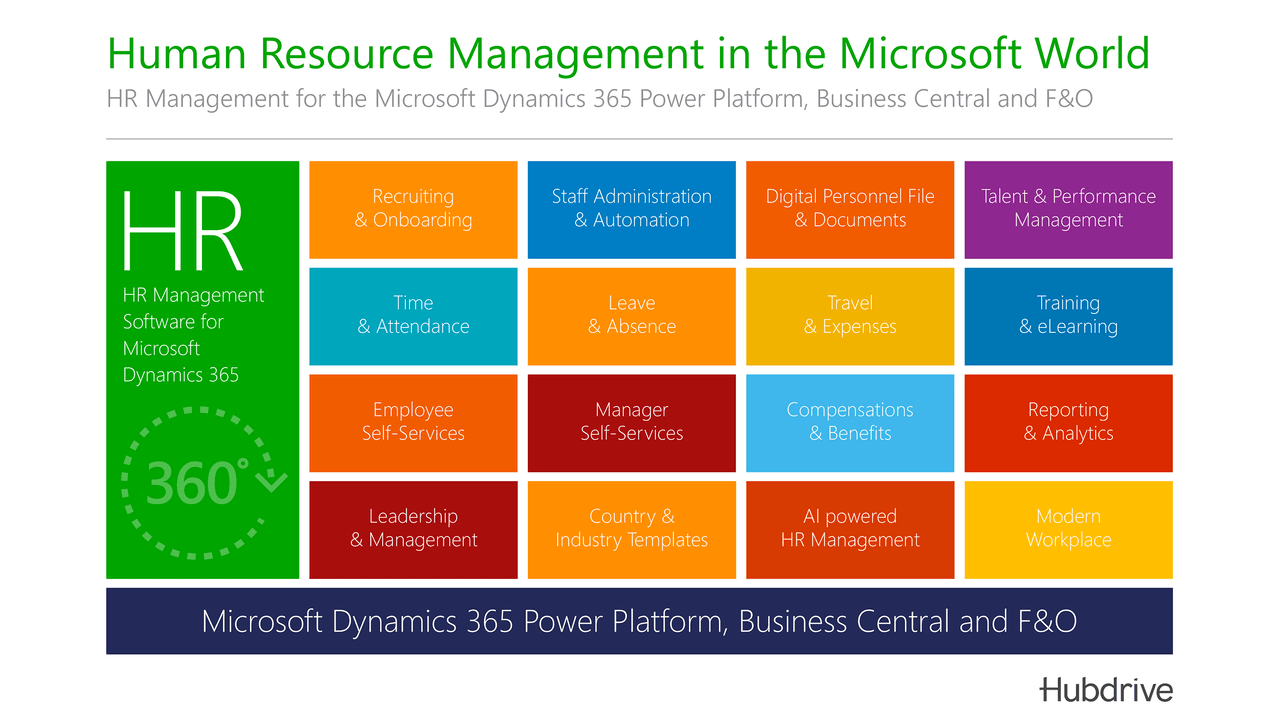
Task: Select the Modern Workplace tile
Action: [x=1068, y=530]
